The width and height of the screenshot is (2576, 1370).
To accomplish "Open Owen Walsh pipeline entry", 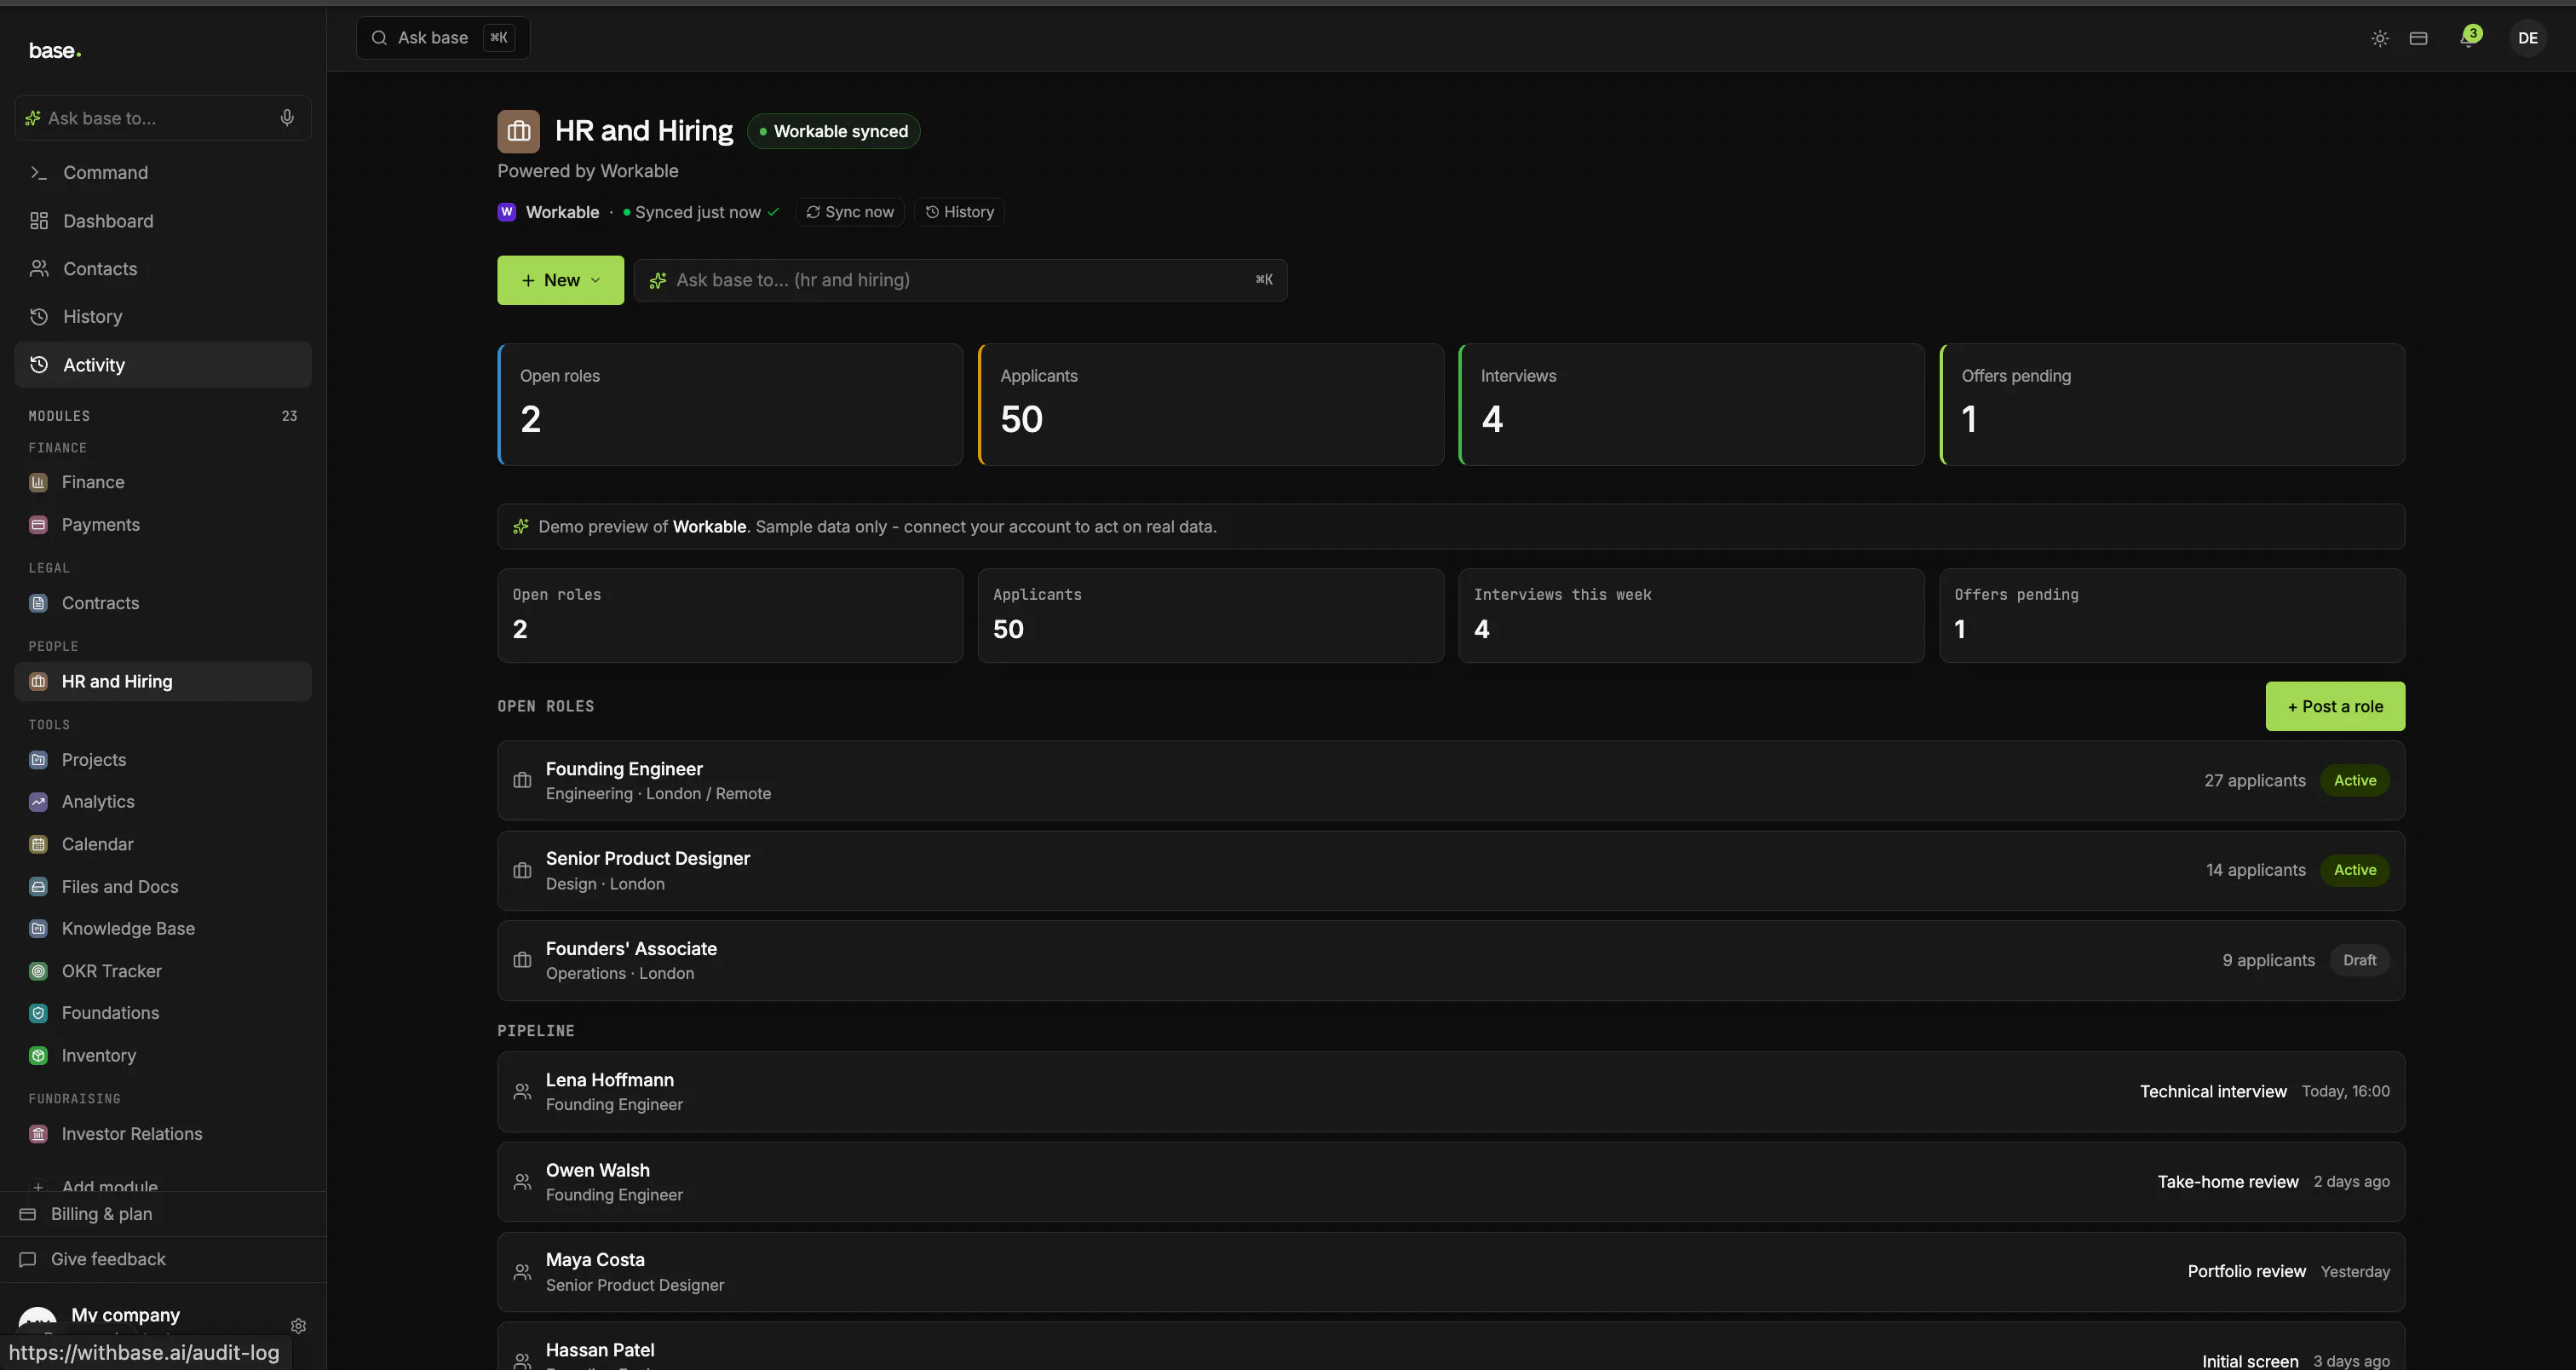I will coord(1451,1182).
